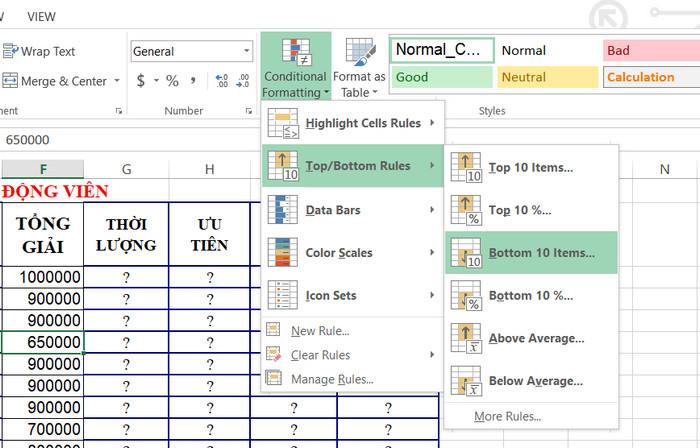This screenshot has height=448, width=700.
Task: Open Number group dialog launcher
Action: pos(248,111)
